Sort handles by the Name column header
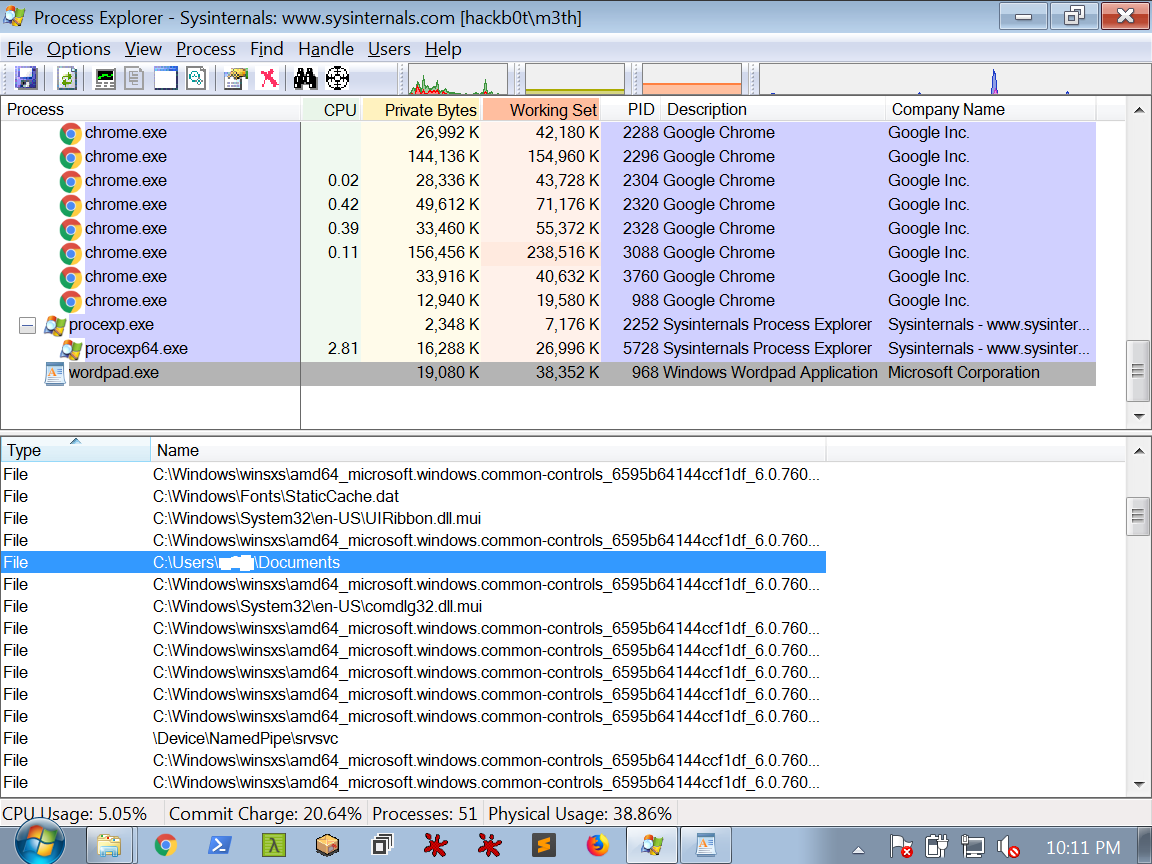1152x864 pixels. [x=489, y=450]
